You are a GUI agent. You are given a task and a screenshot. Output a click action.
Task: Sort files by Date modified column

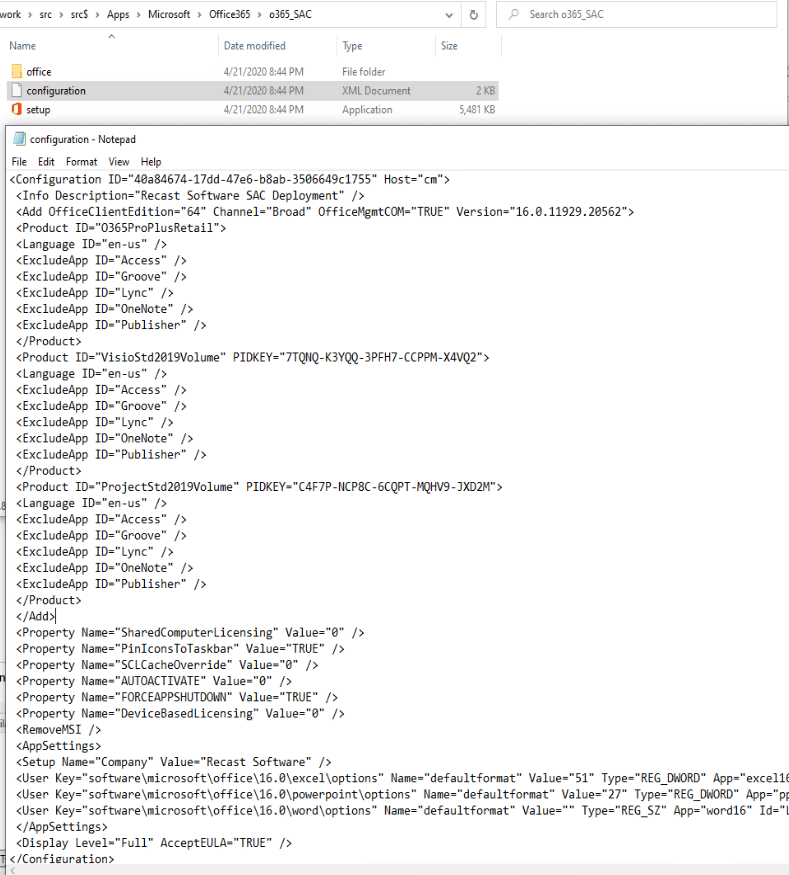coord(254,46)
